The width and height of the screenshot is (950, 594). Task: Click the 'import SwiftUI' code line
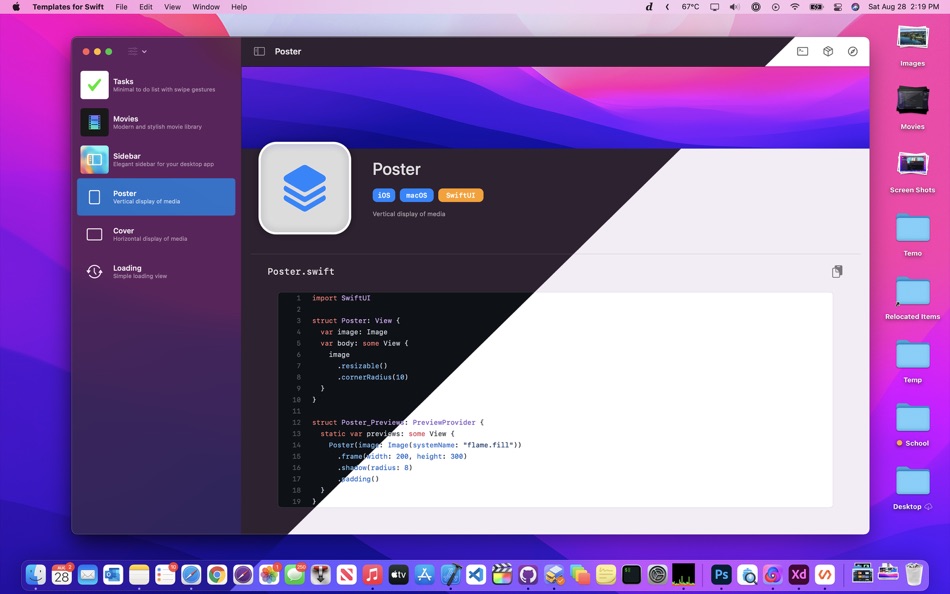[x=341, y=298]
